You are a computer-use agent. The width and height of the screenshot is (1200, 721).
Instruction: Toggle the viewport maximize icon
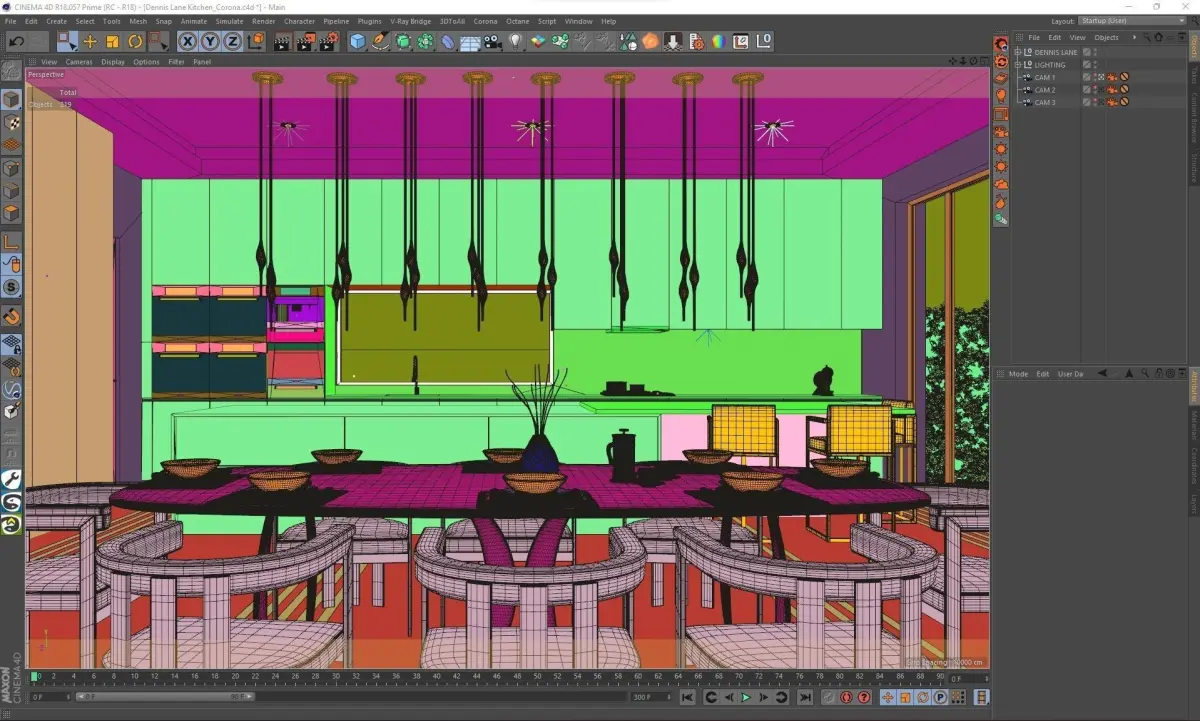(x=984, y=62)
